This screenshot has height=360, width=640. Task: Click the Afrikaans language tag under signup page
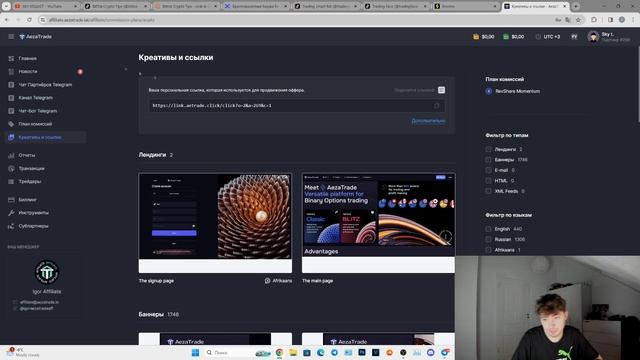click(x=278, y=281)
